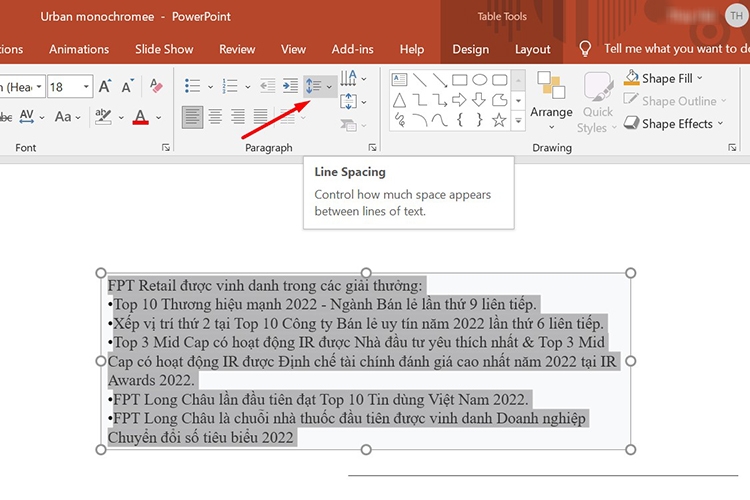Click the Change Case Aa icon

click(x=63, y=117)
